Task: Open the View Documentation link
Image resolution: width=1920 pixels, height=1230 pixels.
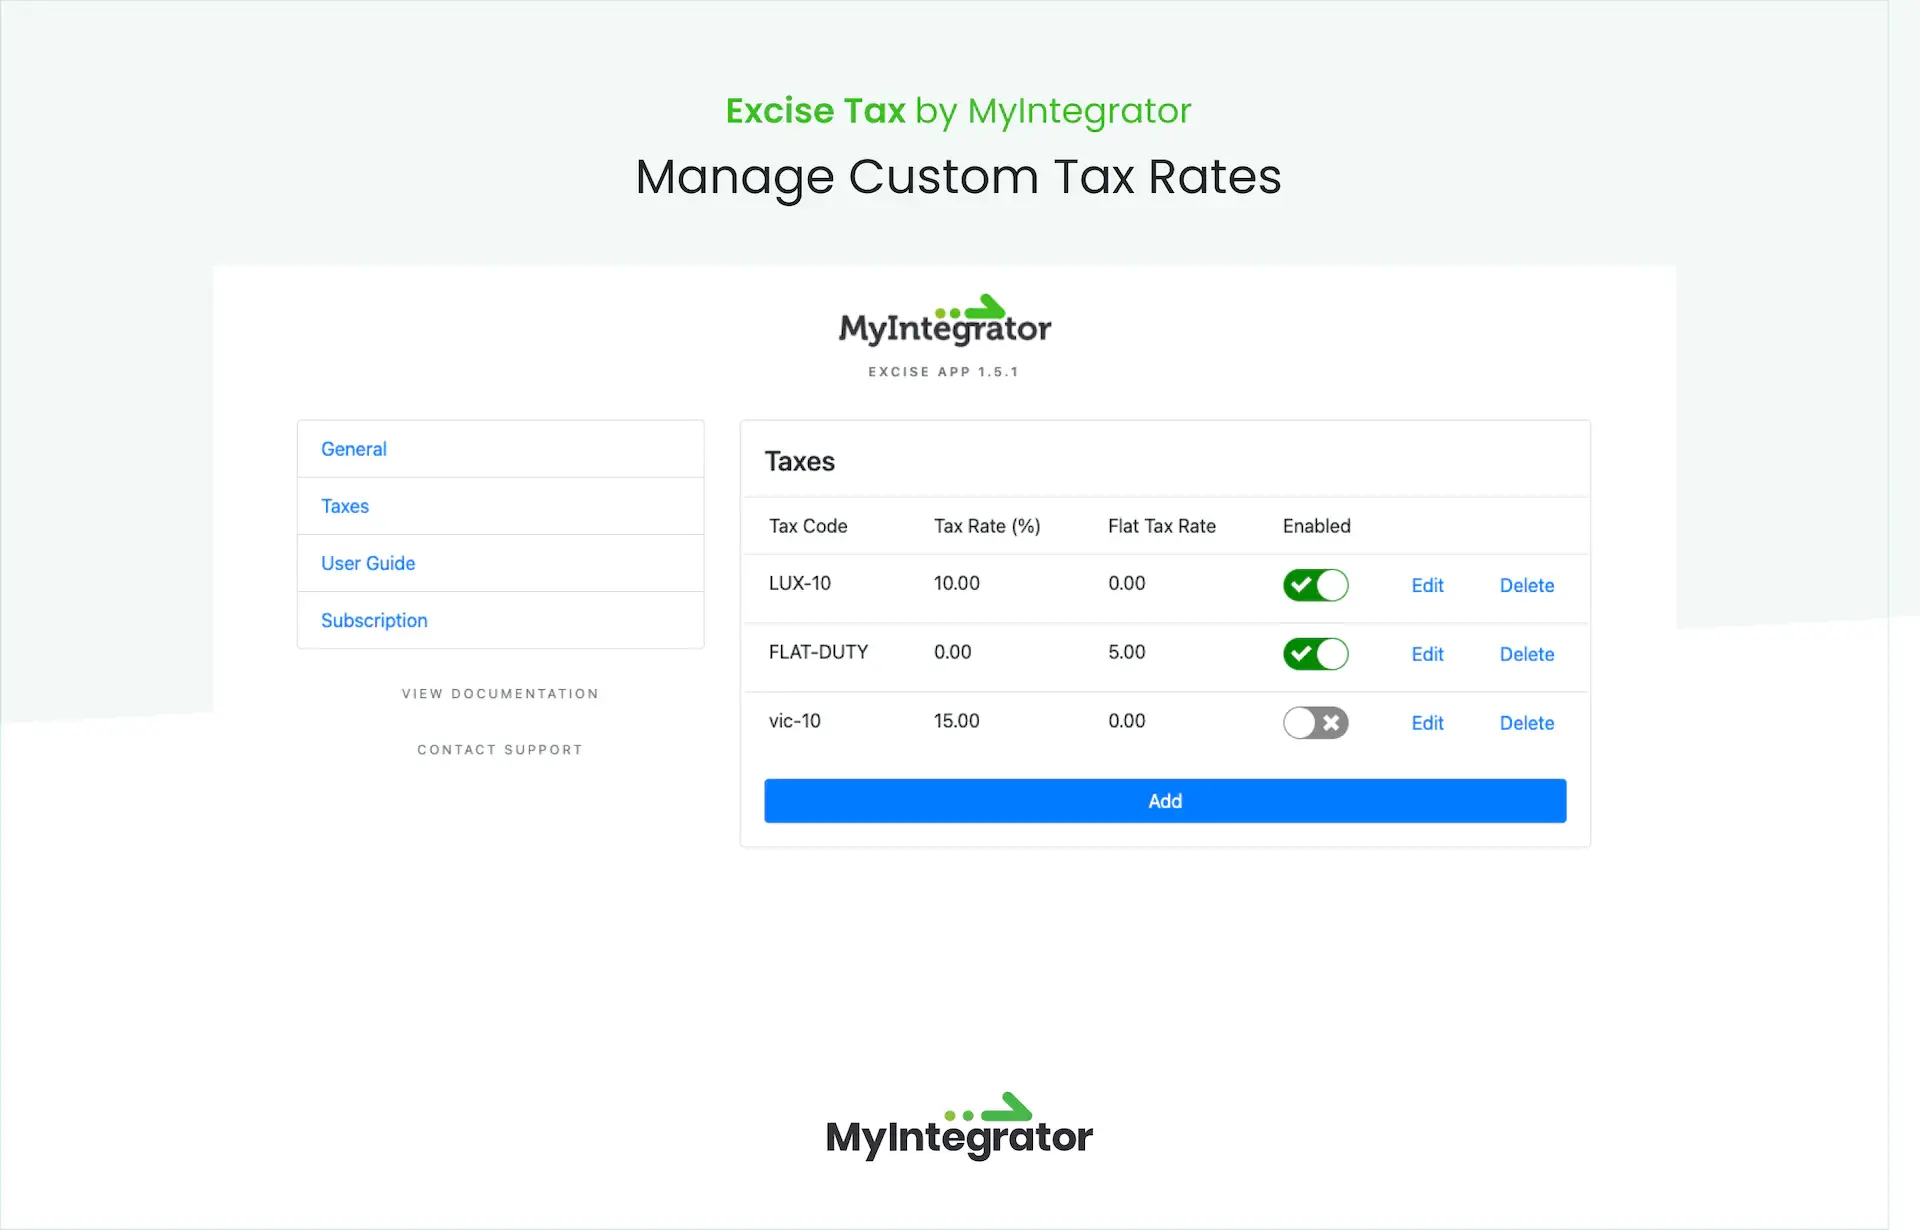Action: [x=500, y=694]
